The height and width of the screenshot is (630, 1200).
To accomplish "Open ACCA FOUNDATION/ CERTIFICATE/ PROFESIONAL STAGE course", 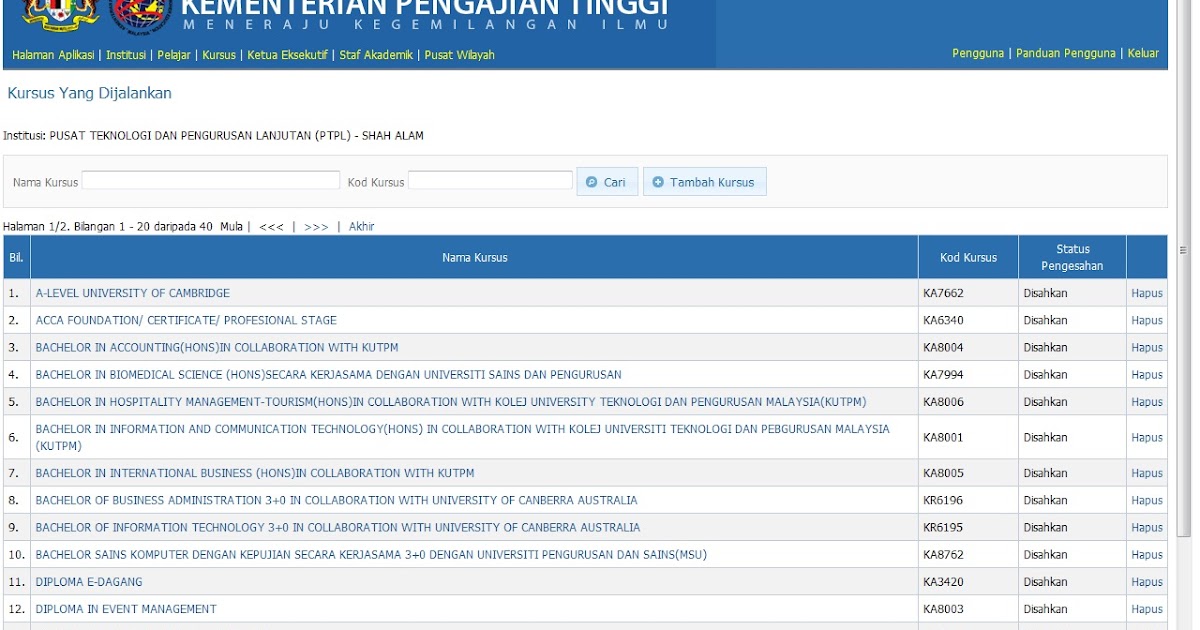I will click(x=186, y=321).
